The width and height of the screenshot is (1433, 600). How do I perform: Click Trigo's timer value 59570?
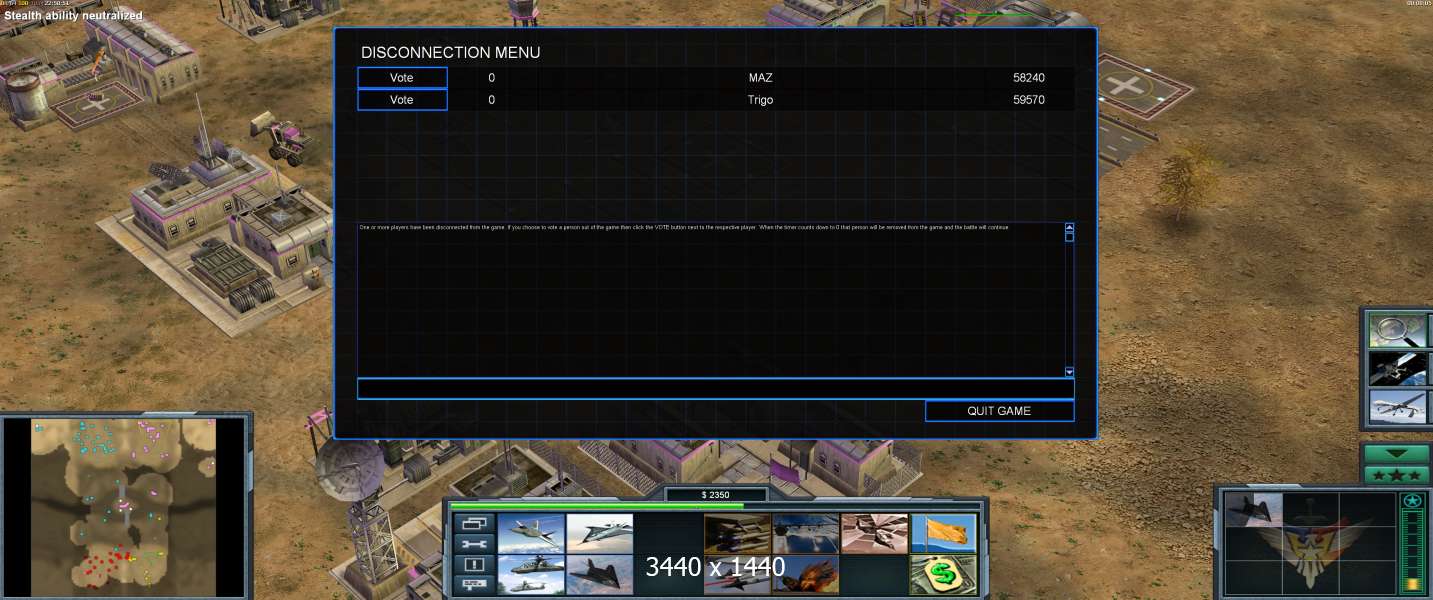[1029, 100]
